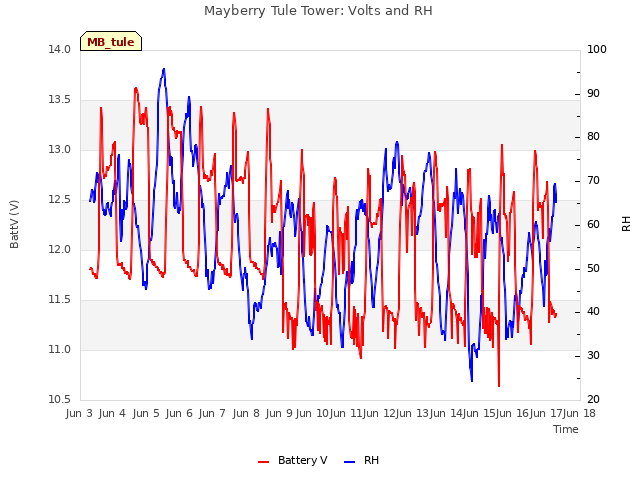Select the Battery V legend label
This screenshot has width=640, height=480.
tap(302, 460)
